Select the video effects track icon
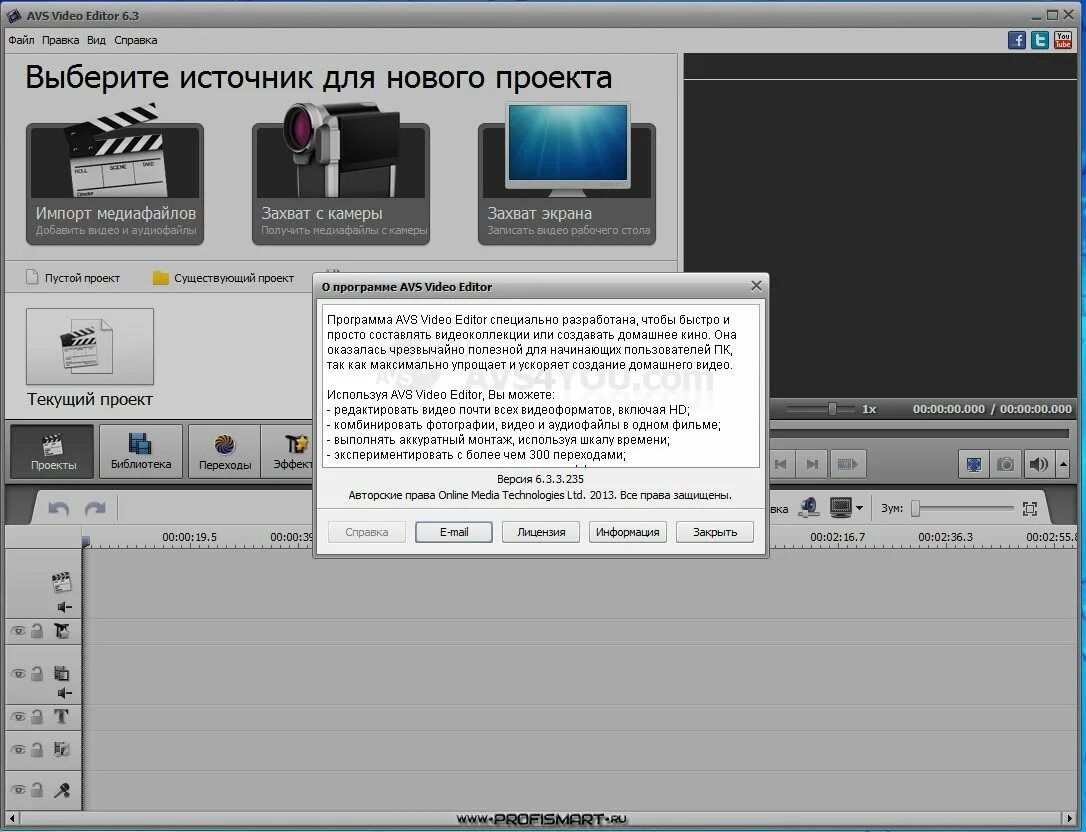Screen dimensions: 1086x832 (x=62, y=630)
